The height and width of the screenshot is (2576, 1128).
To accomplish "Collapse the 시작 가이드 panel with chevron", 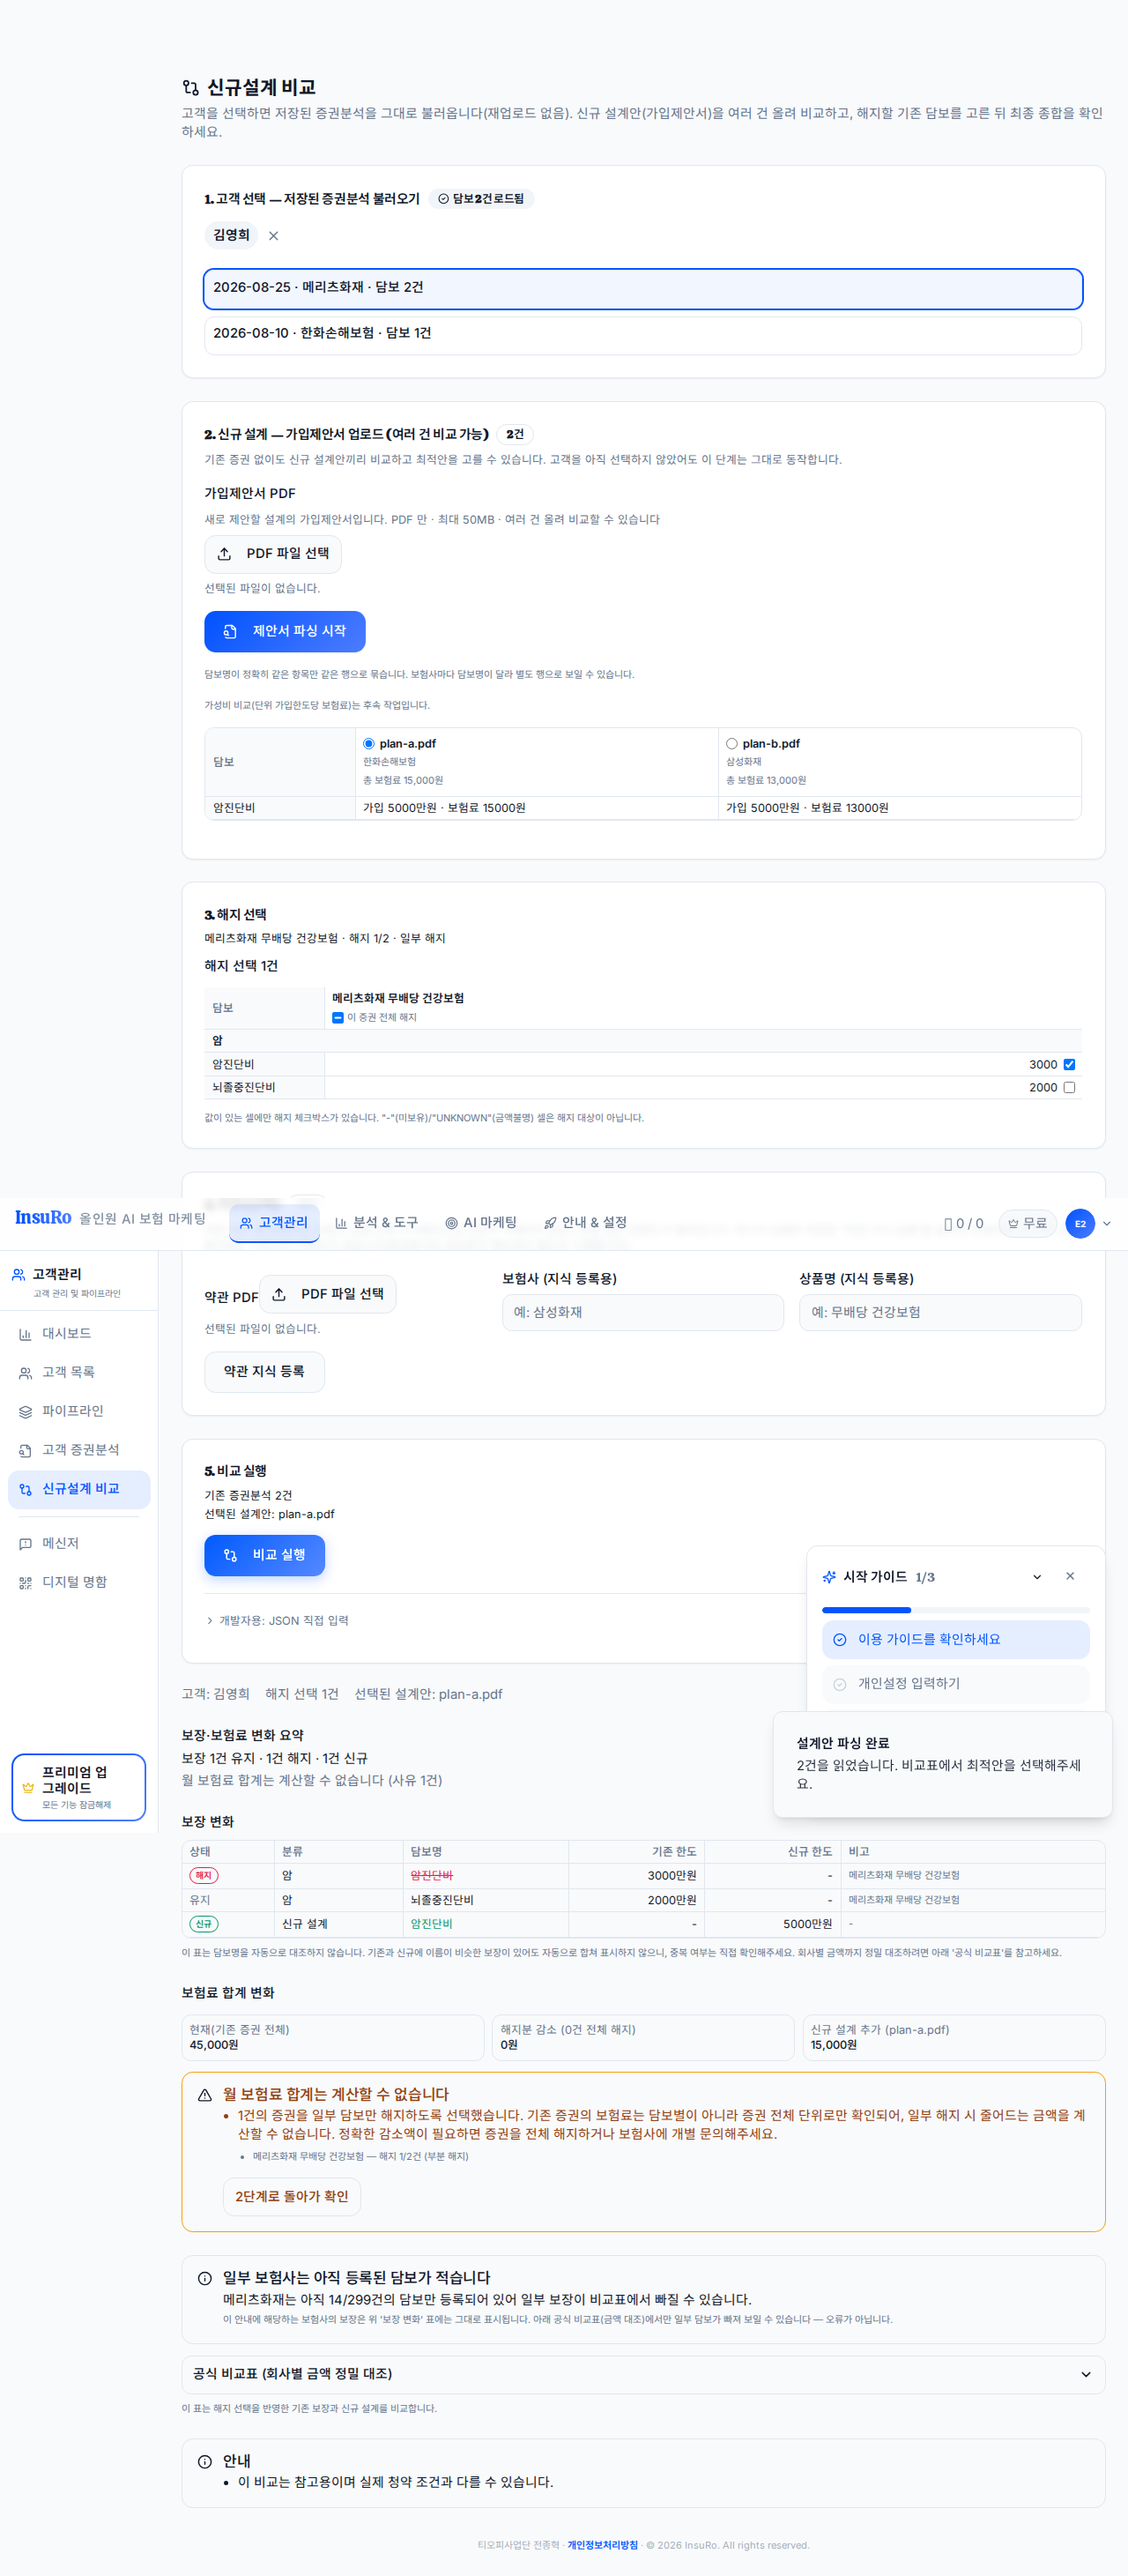I will pos(1037,1577).
